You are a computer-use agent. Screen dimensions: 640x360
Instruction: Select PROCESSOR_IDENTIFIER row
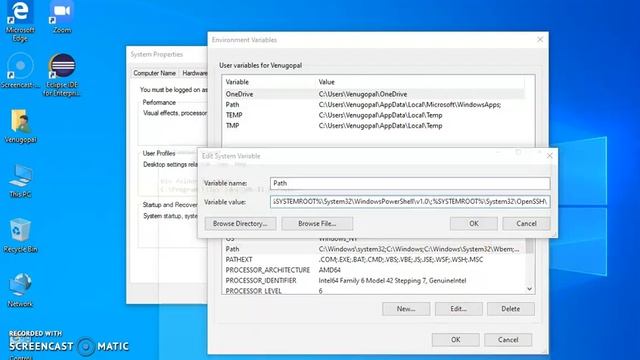tap(374, 281)
